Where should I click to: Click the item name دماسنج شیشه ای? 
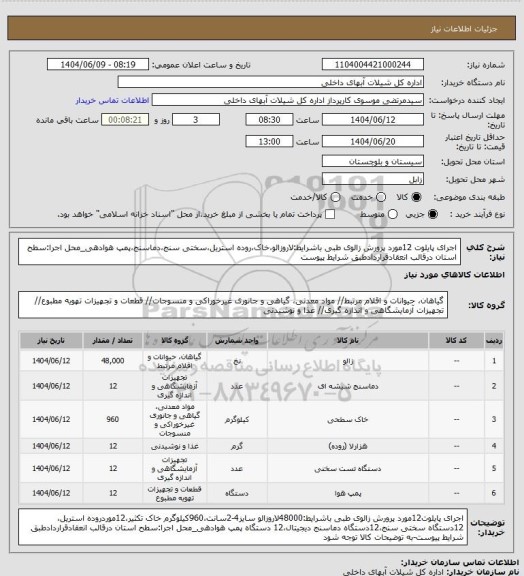[348, 386]
